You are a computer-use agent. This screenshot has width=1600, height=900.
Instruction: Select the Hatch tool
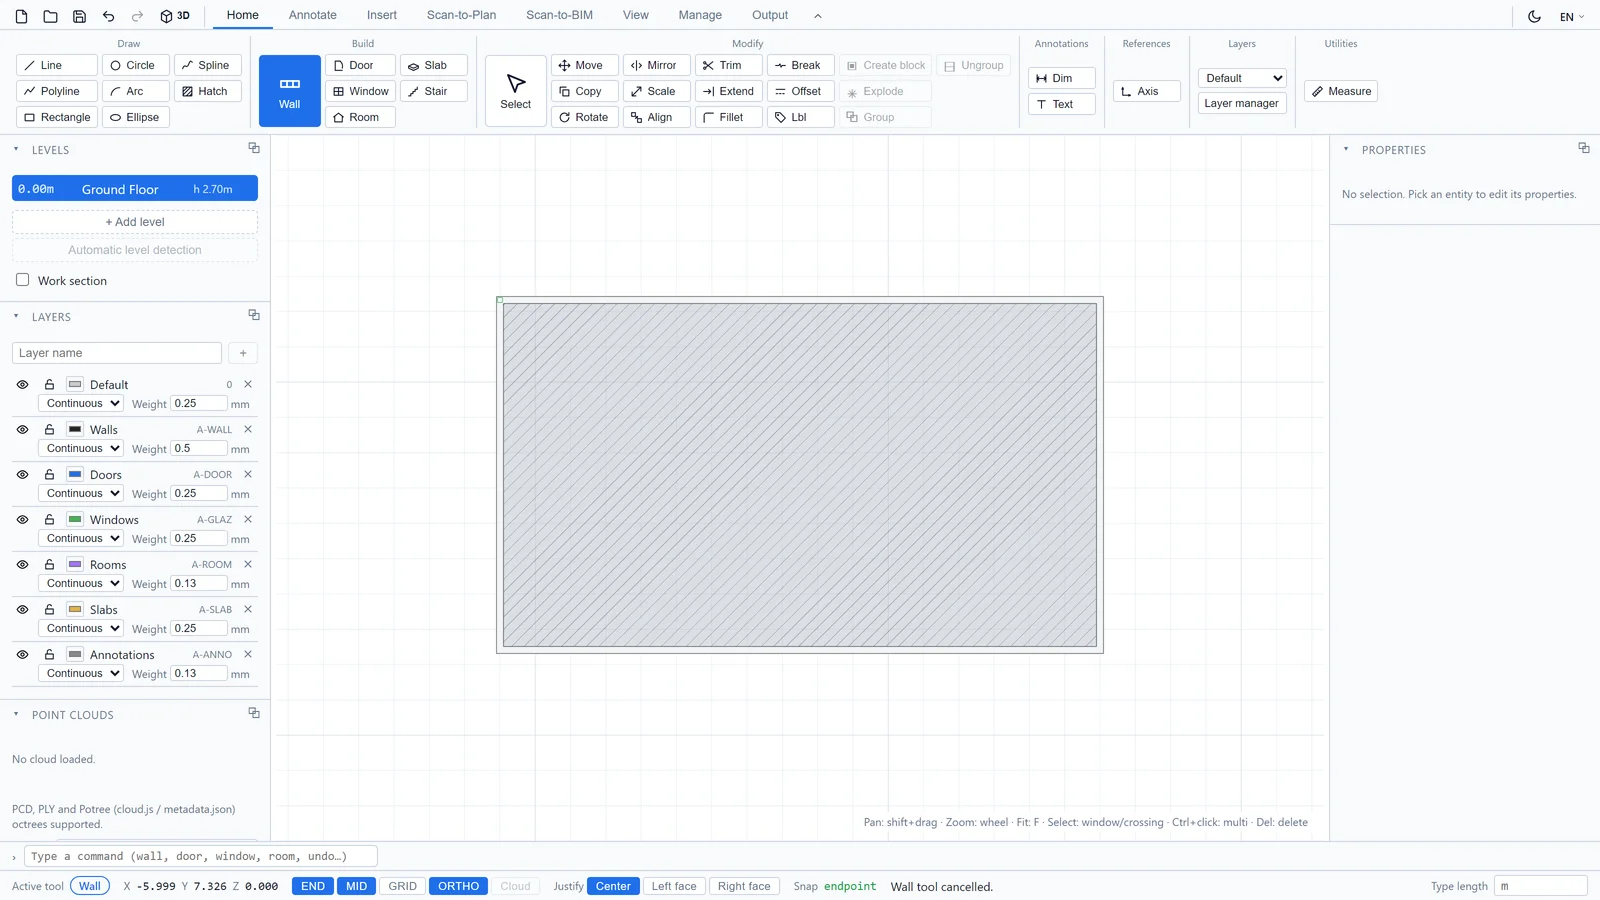(208, 91)
